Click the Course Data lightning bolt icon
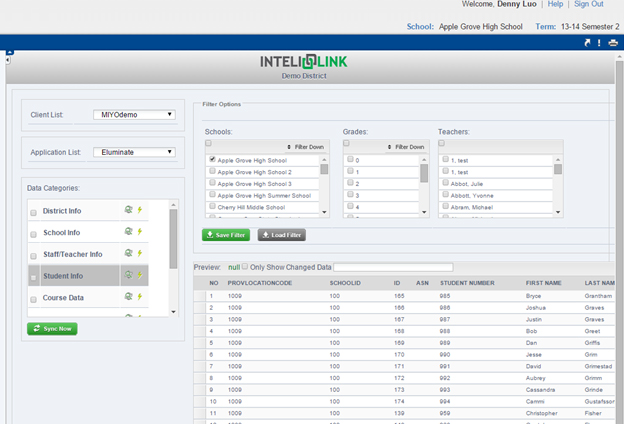Viewport: 624px width, 424px height. tap(140, 296)
